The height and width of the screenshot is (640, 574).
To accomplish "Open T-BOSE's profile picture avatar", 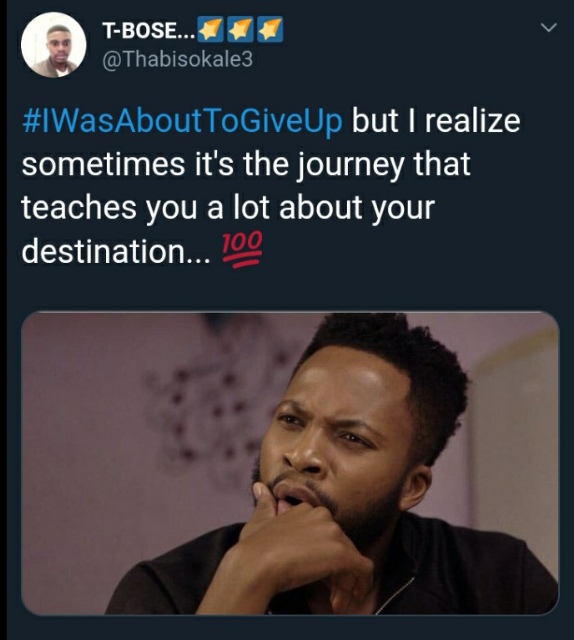I will click(x=53, y=45).
